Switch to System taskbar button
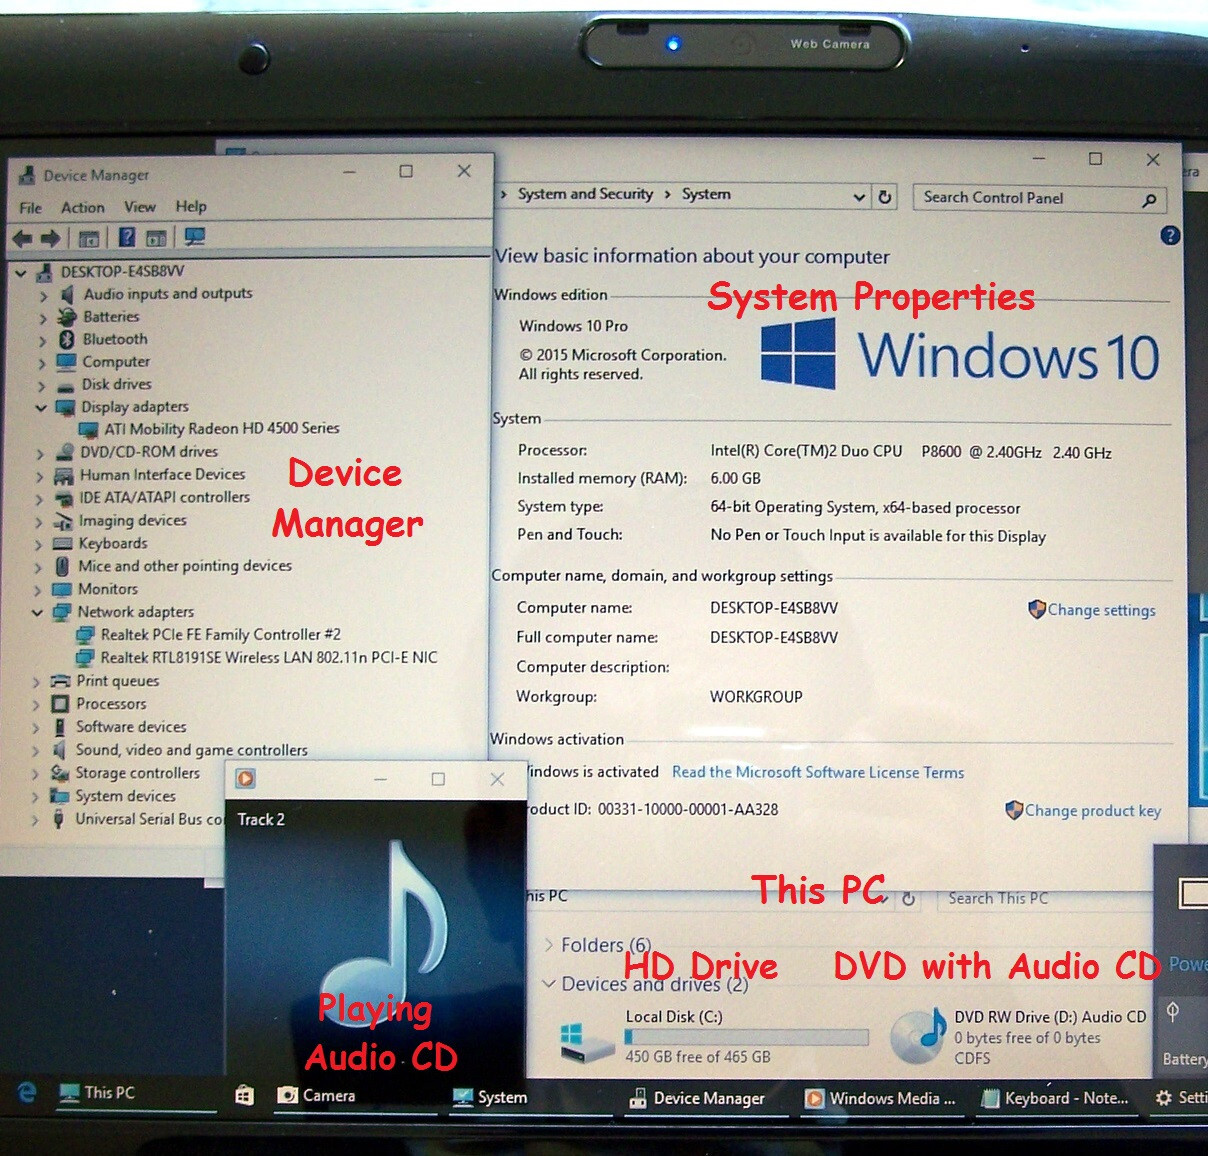This screenshot has height=1156, width=1208. (x=490, y=1097)
